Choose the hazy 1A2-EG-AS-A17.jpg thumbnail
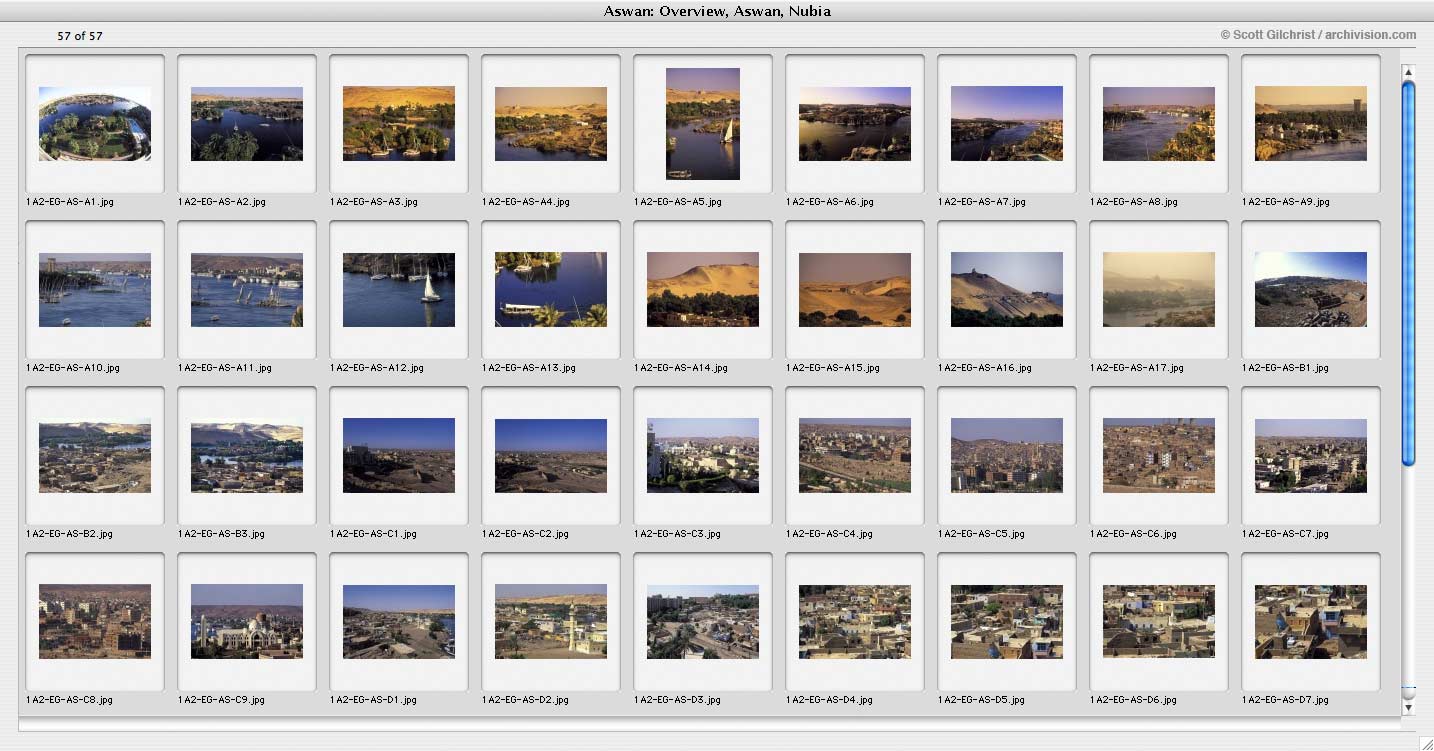This screenshot has width=1434, height=751. 1159,290
